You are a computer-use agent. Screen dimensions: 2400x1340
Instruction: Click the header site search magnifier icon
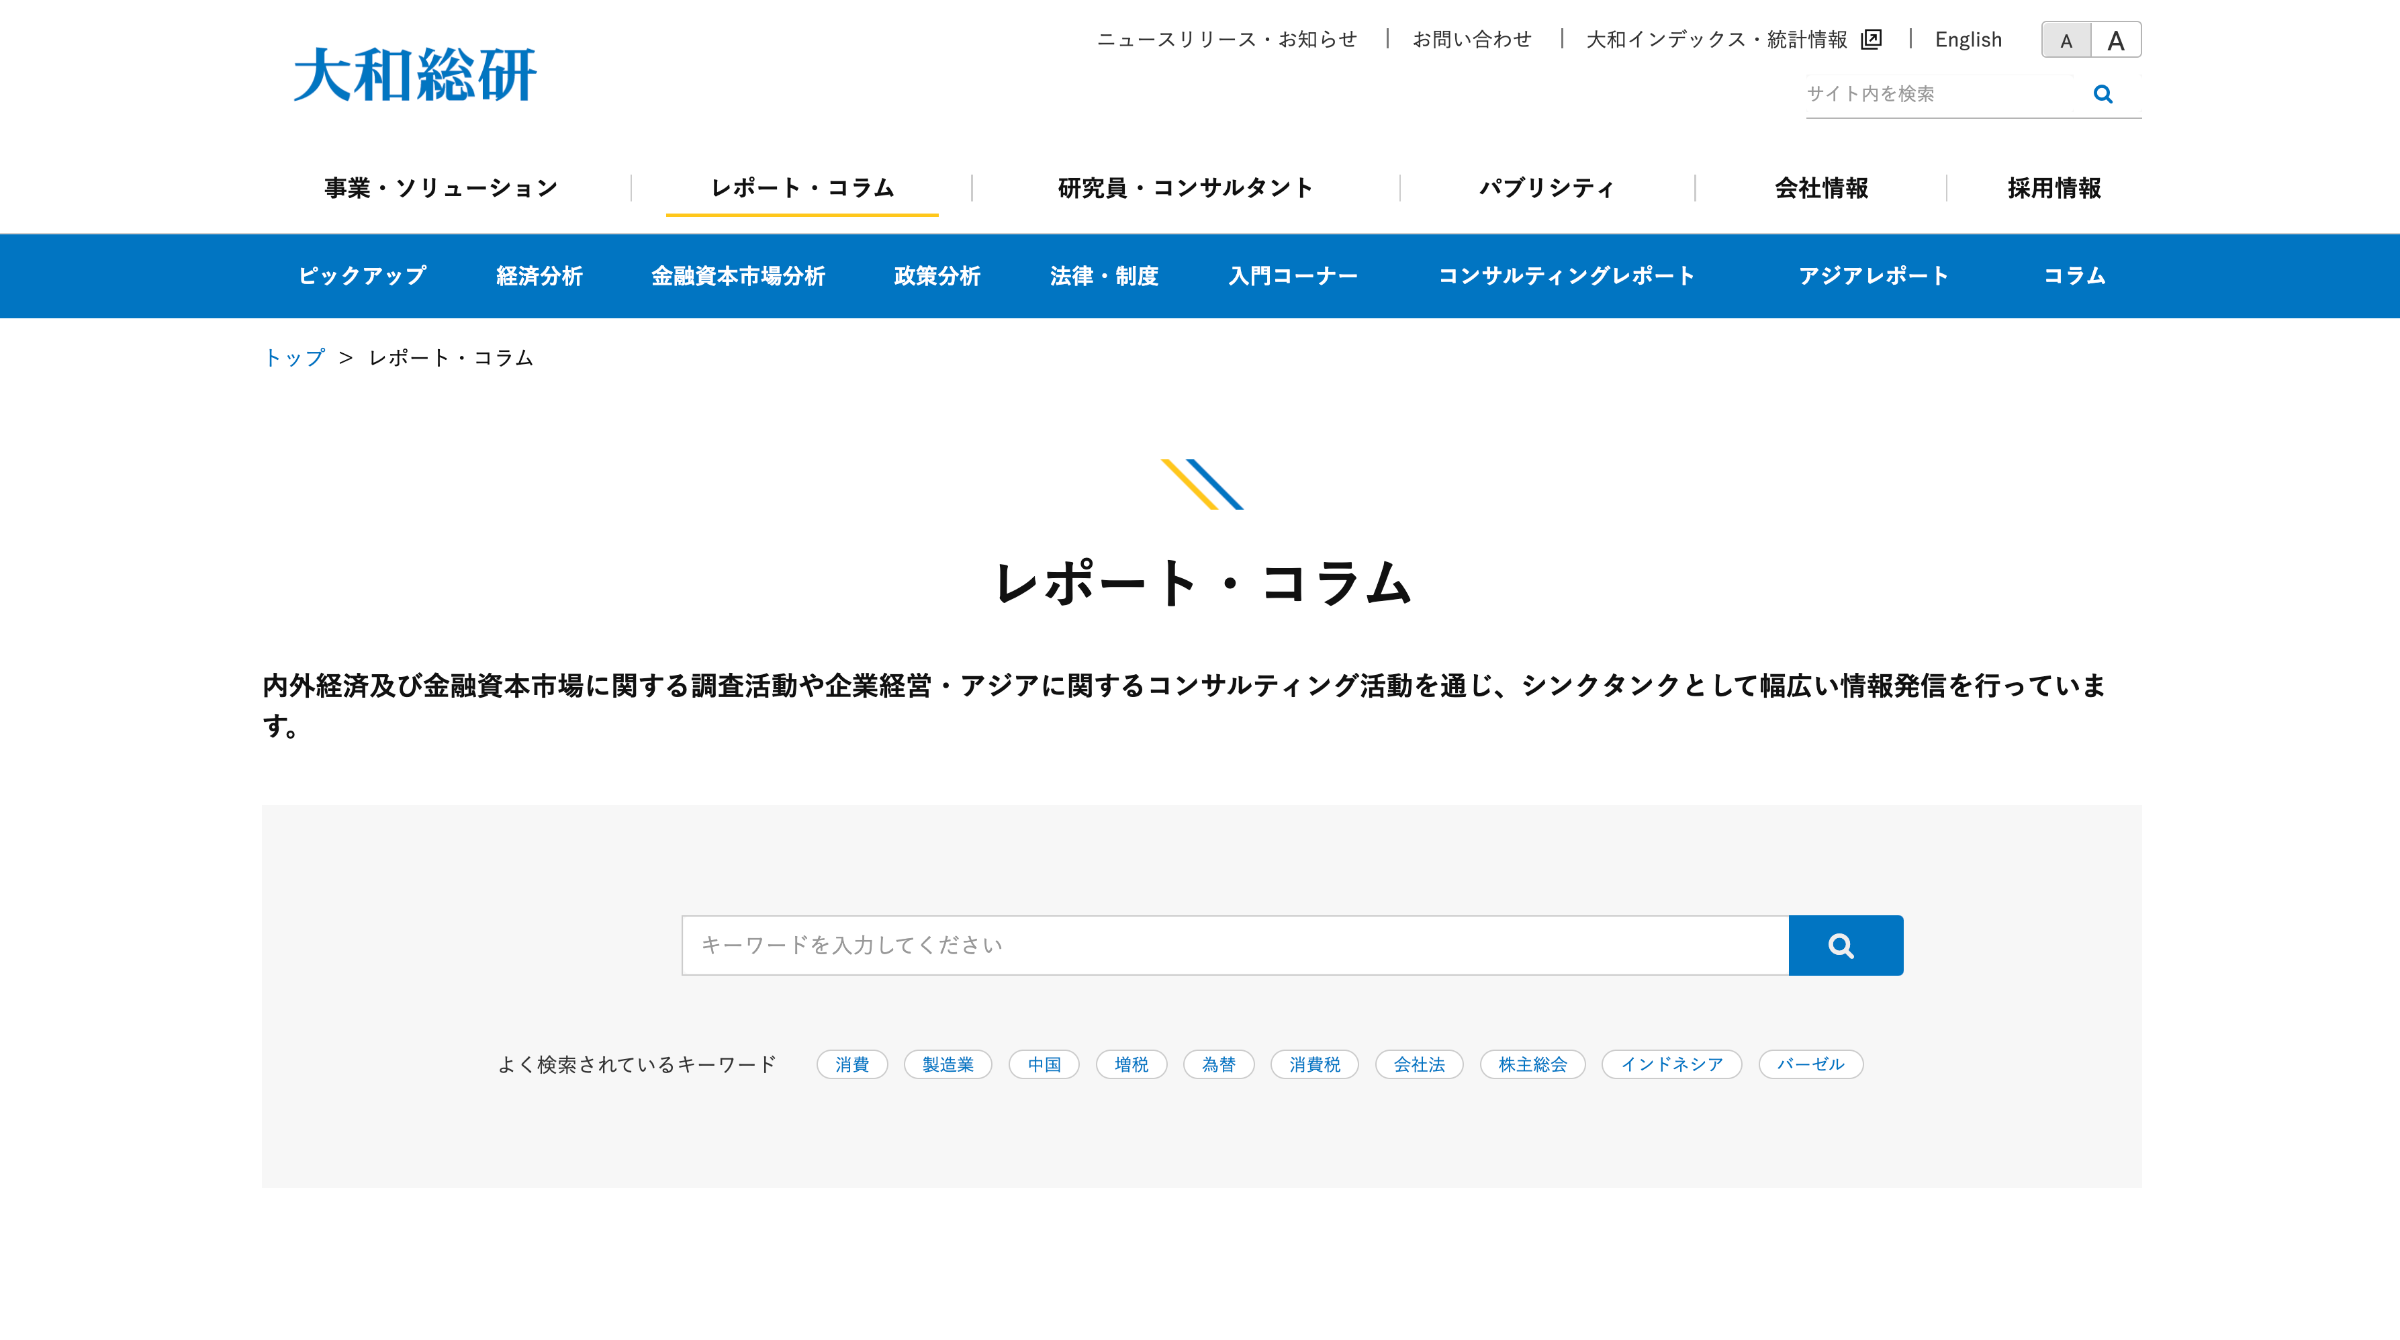(x=2103, y=94)
